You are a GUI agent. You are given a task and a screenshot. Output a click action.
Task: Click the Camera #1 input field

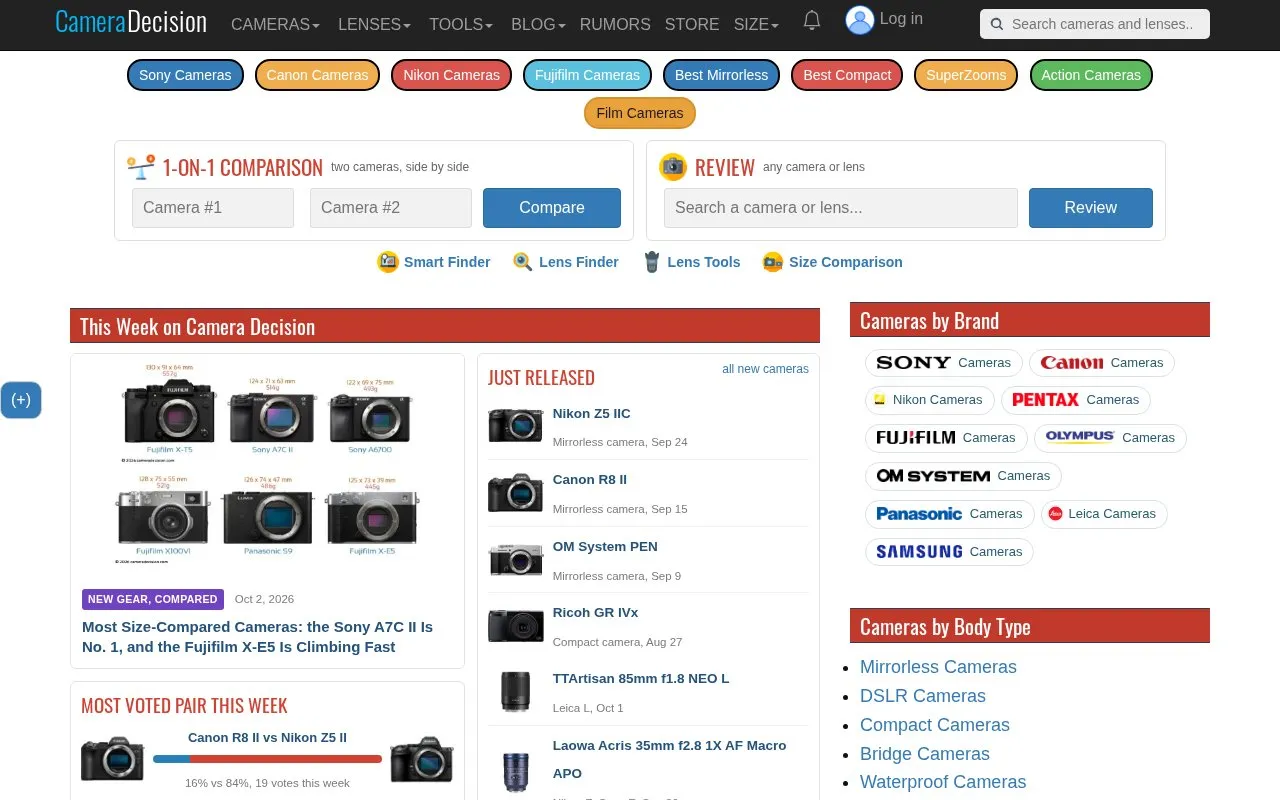(213, 208)
